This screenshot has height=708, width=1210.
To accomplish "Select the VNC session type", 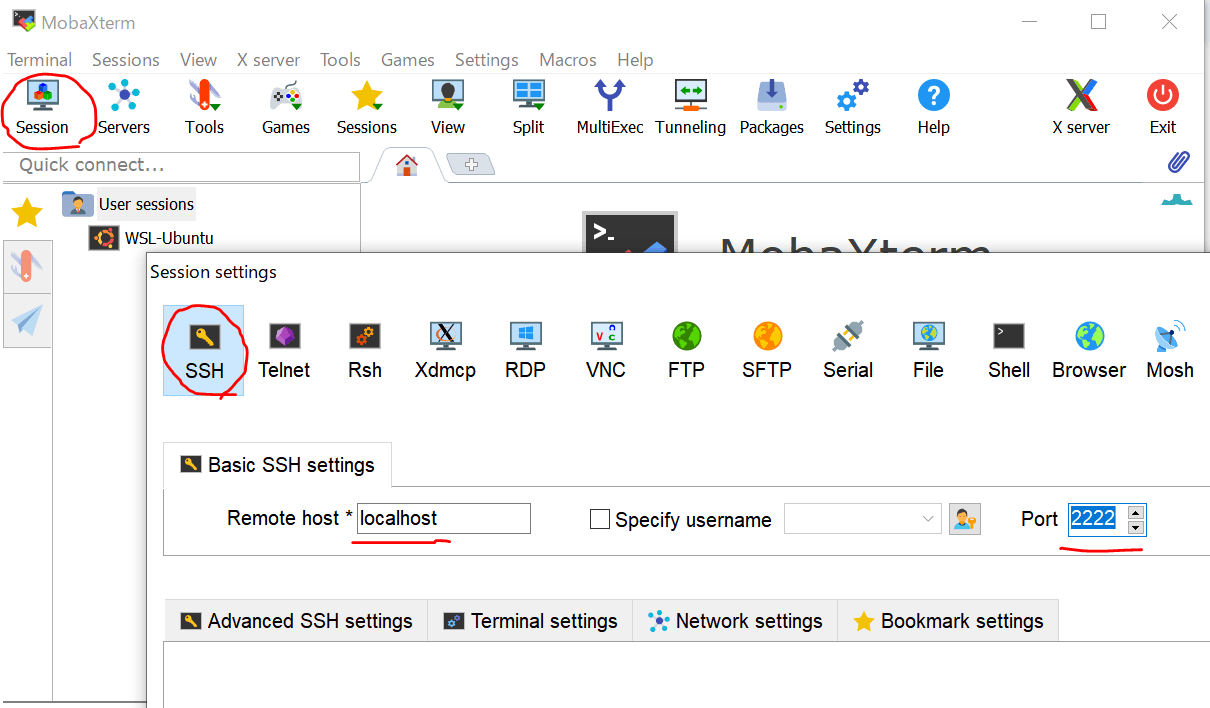I will pos(606,351).
